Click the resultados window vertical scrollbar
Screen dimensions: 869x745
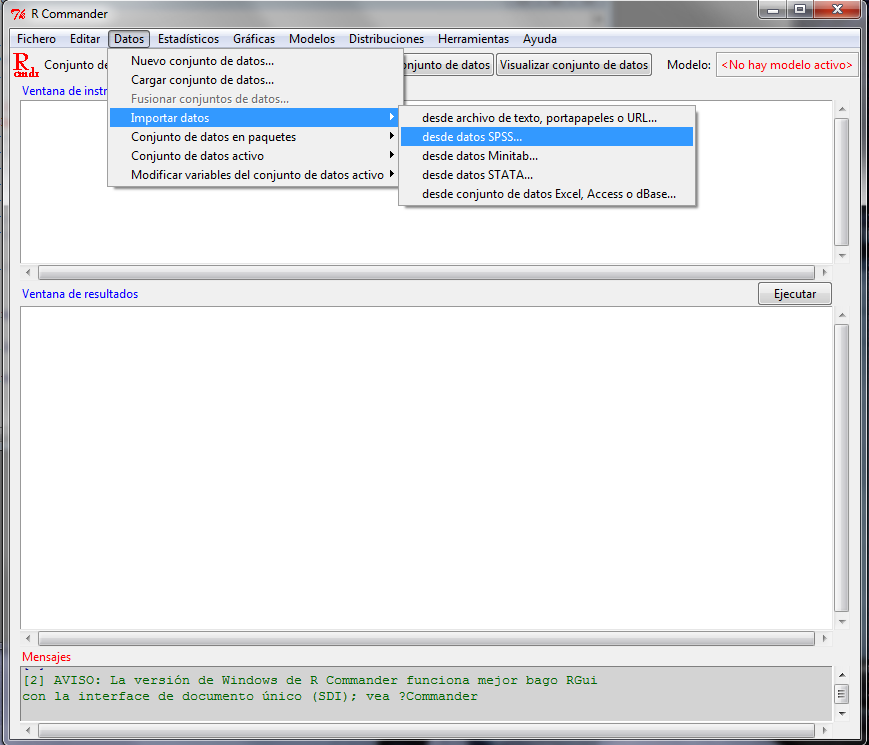pyautogui.click(x=842, y=468)
